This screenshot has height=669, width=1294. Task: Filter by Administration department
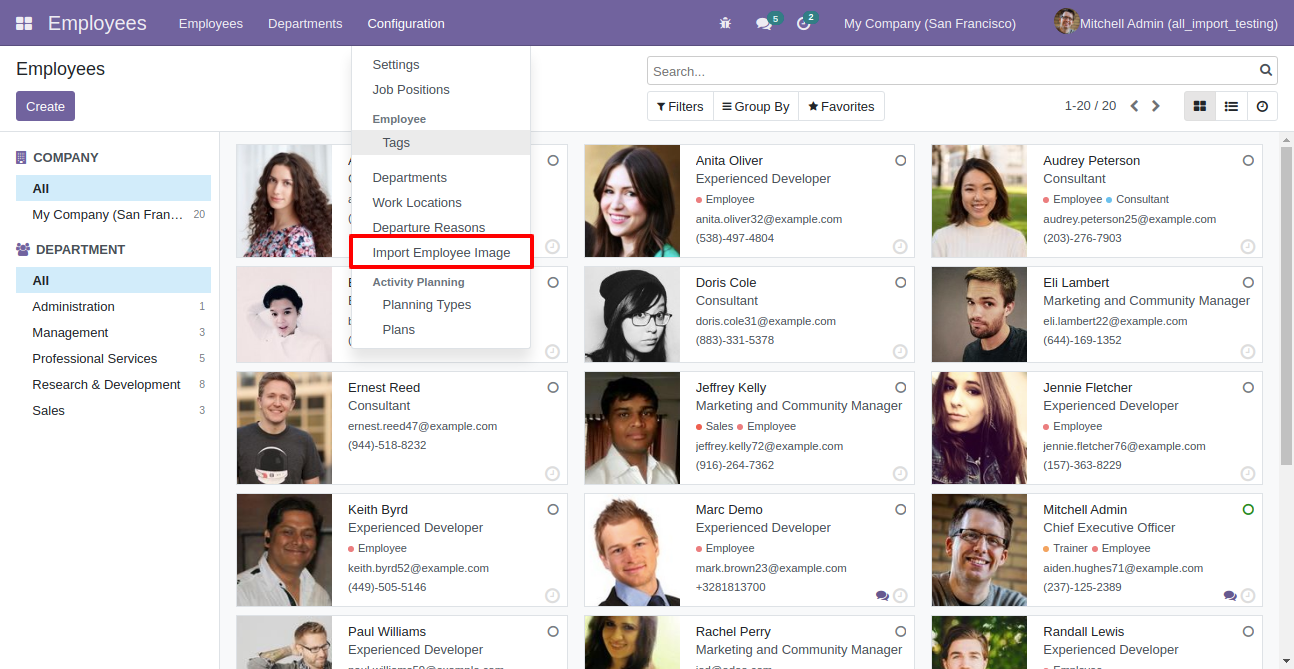click(113, 306)
